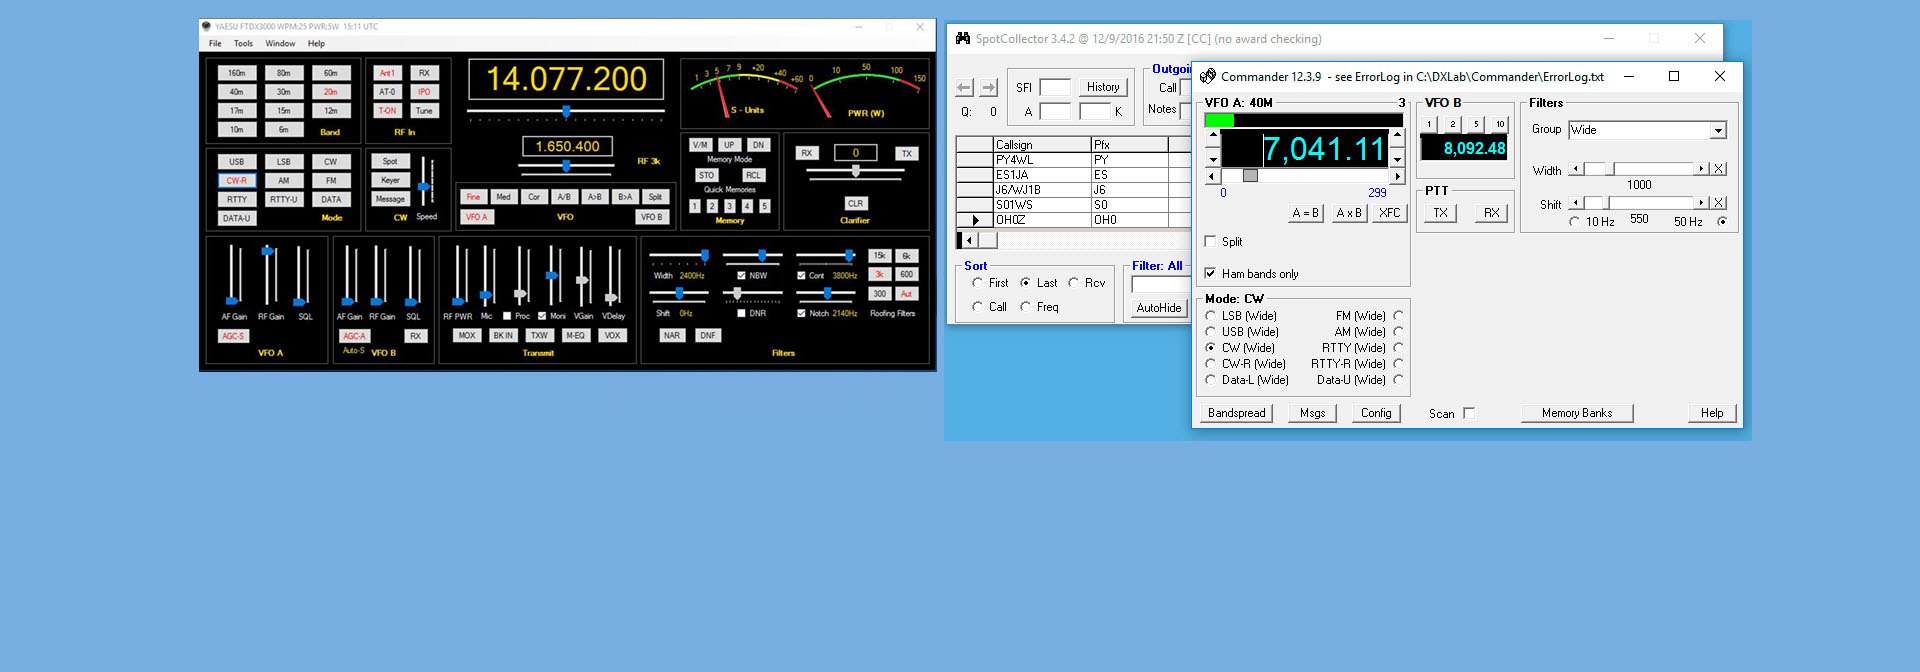Toggle the Notch checkbox

801,313
